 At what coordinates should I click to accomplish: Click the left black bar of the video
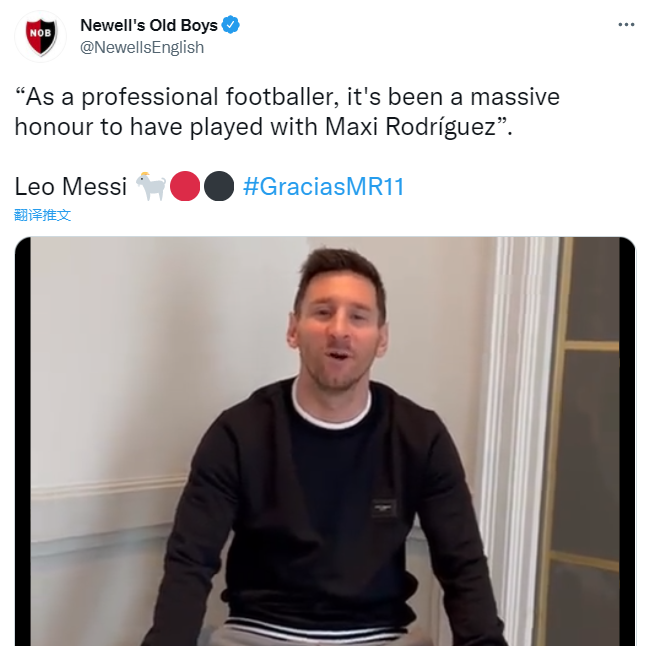[23, 441]
